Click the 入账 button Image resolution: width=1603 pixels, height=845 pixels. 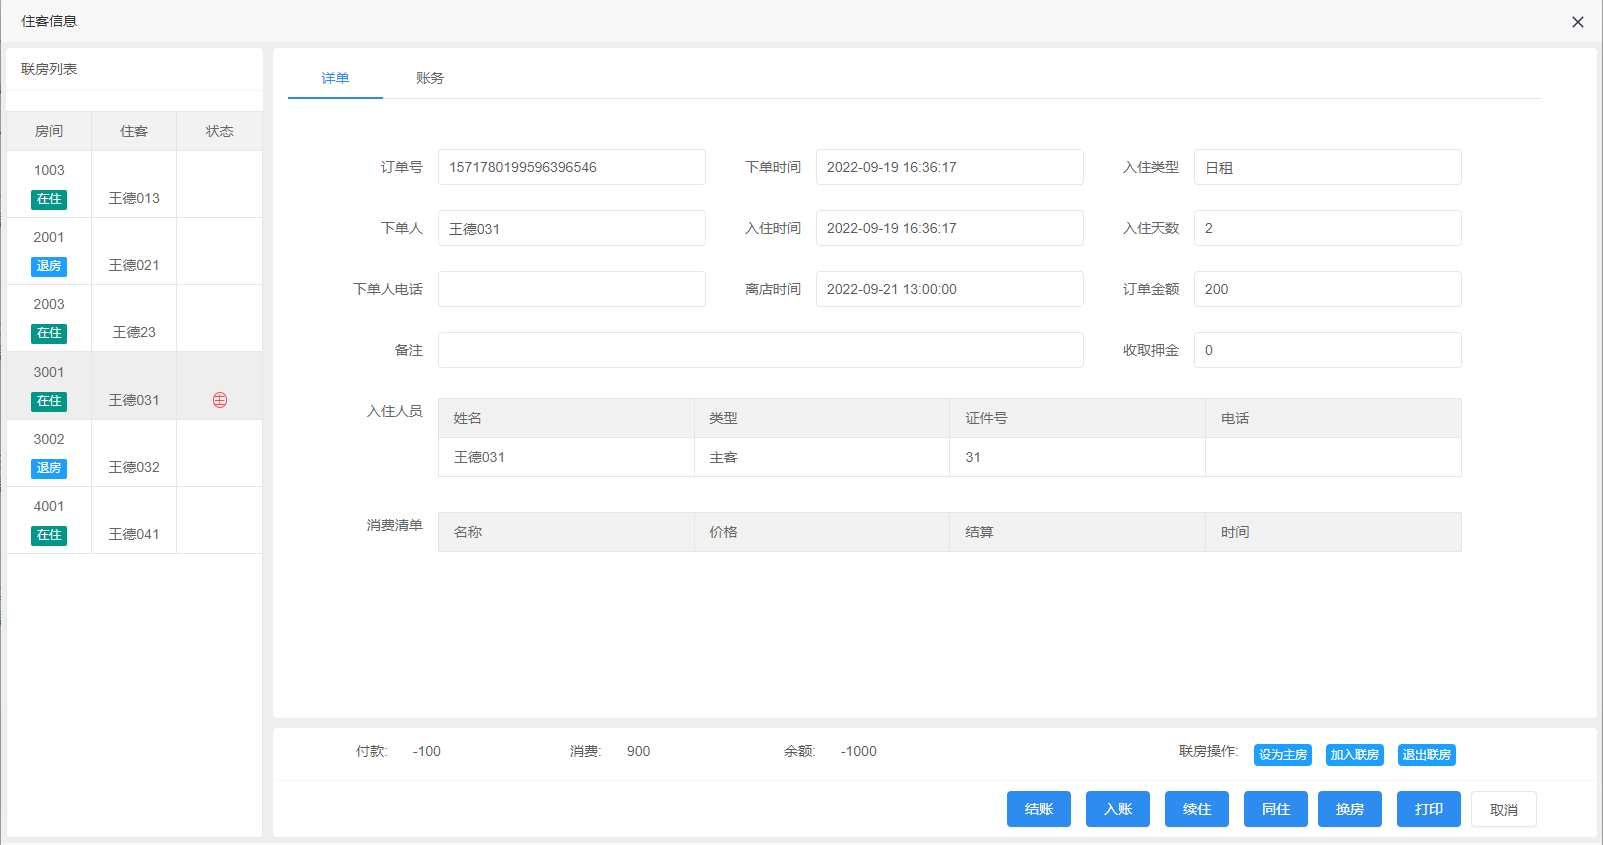coord(1118,809)
